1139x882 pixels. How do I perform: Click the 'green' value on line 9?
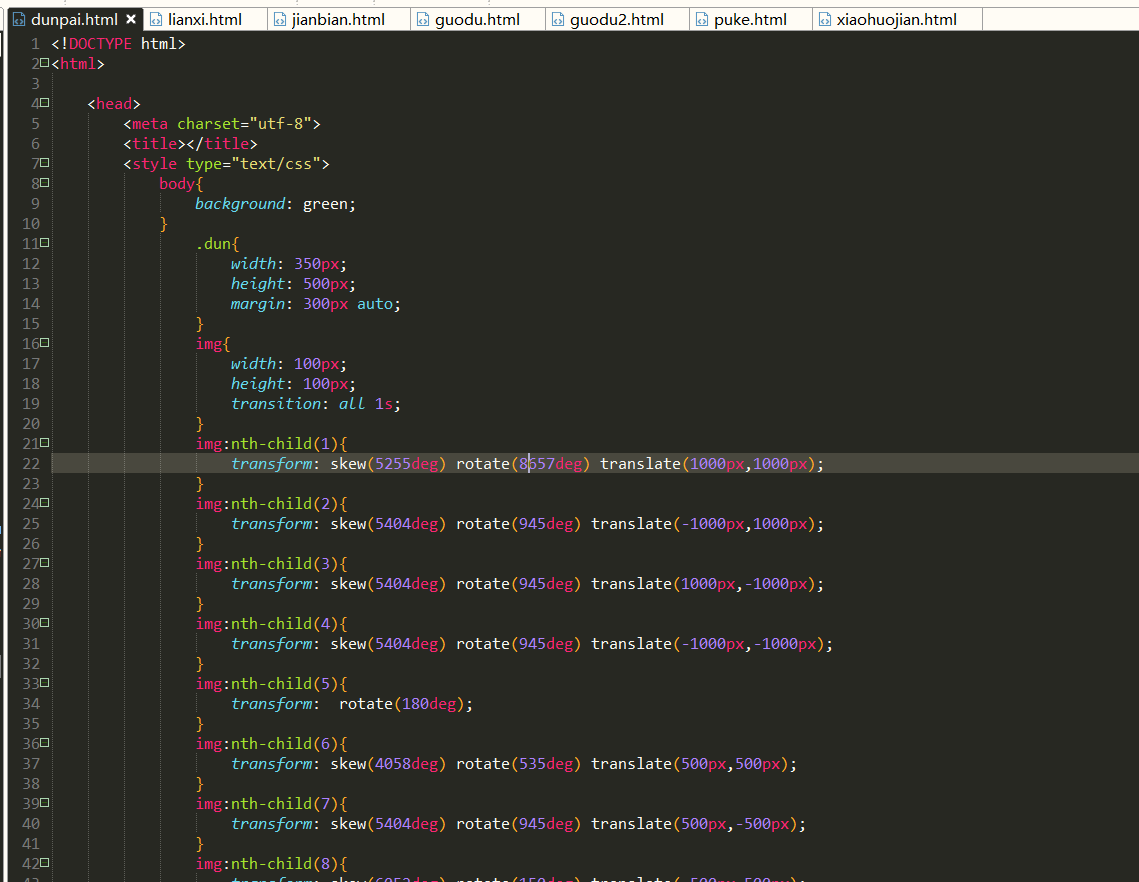coord(325,204)
